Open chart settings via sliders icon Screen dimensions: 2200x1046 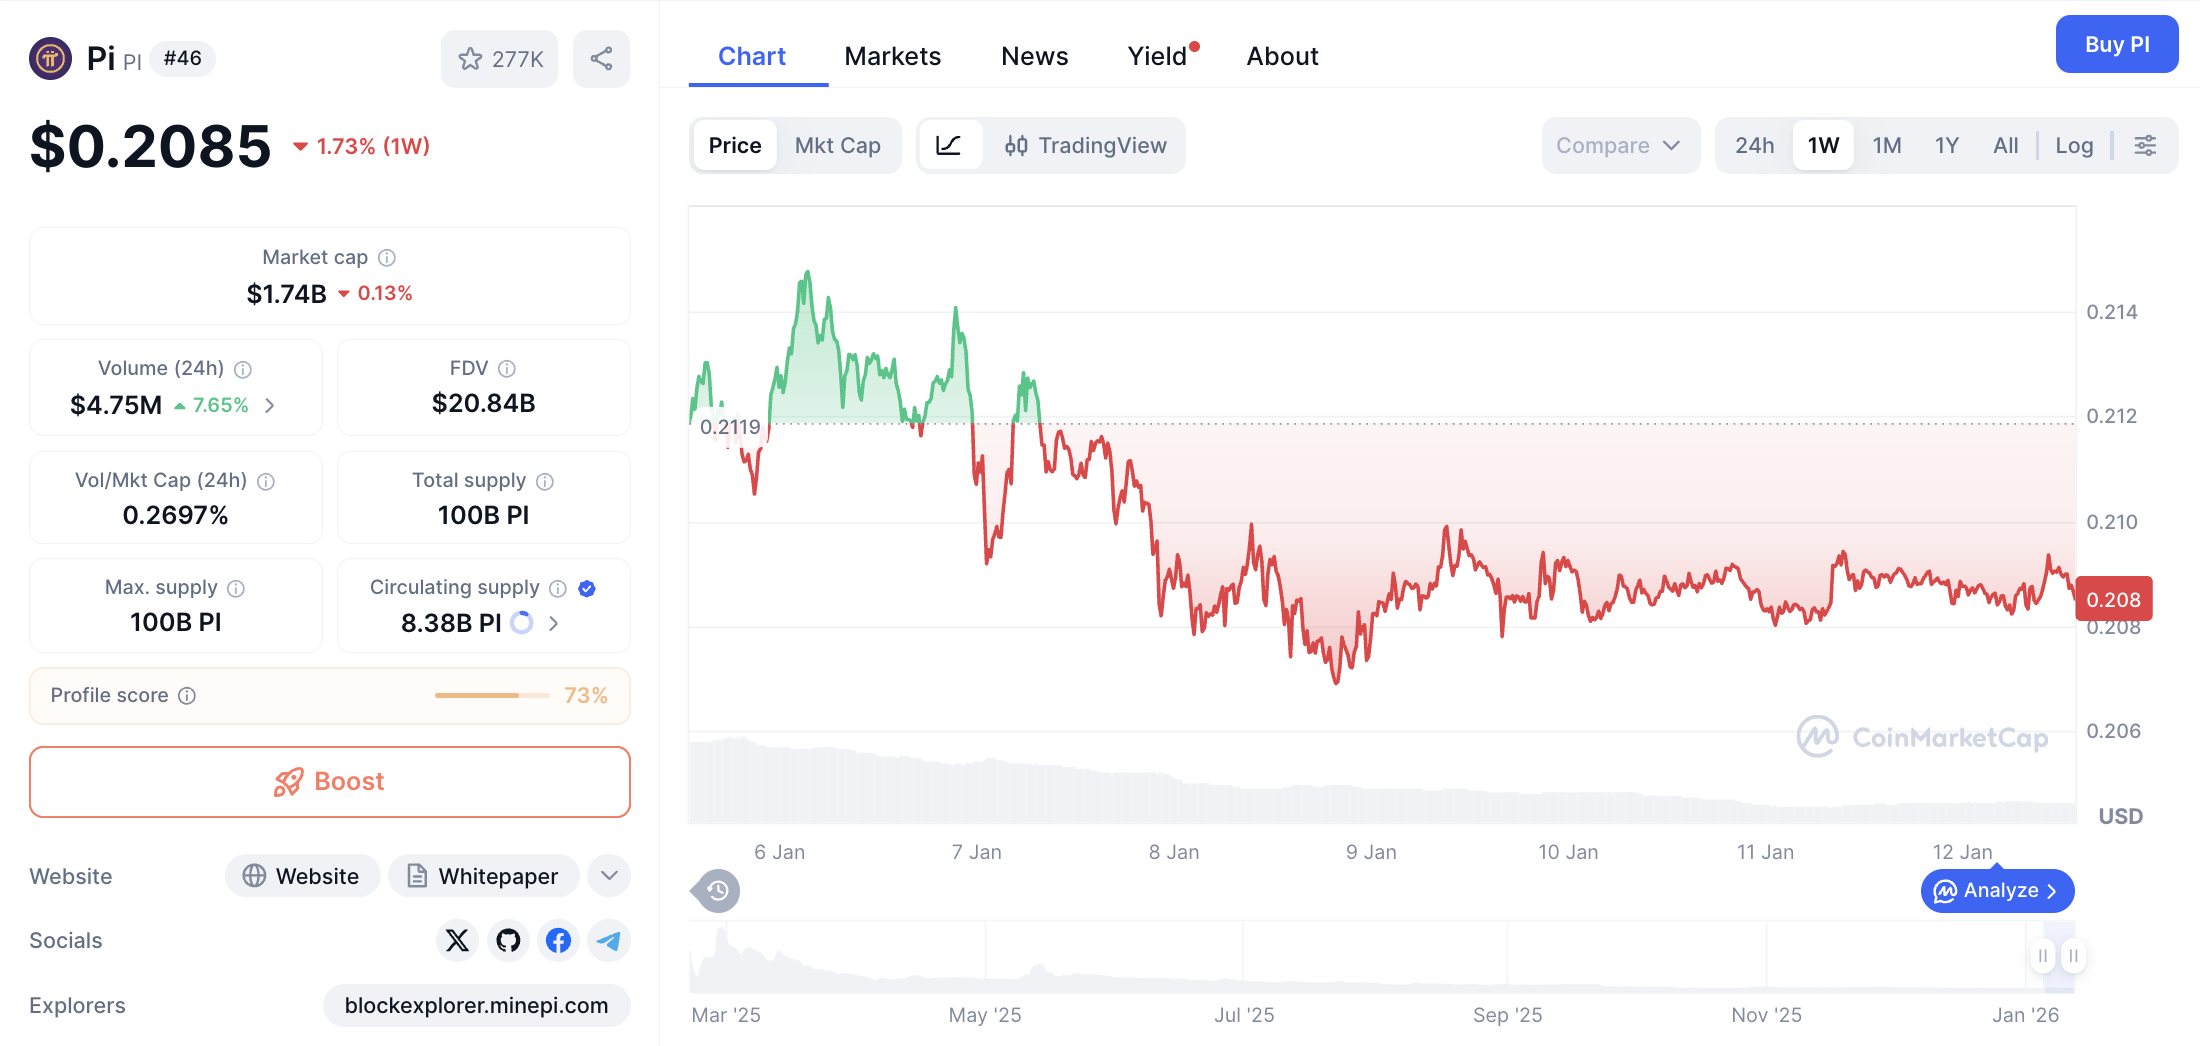pos(2146,145)
